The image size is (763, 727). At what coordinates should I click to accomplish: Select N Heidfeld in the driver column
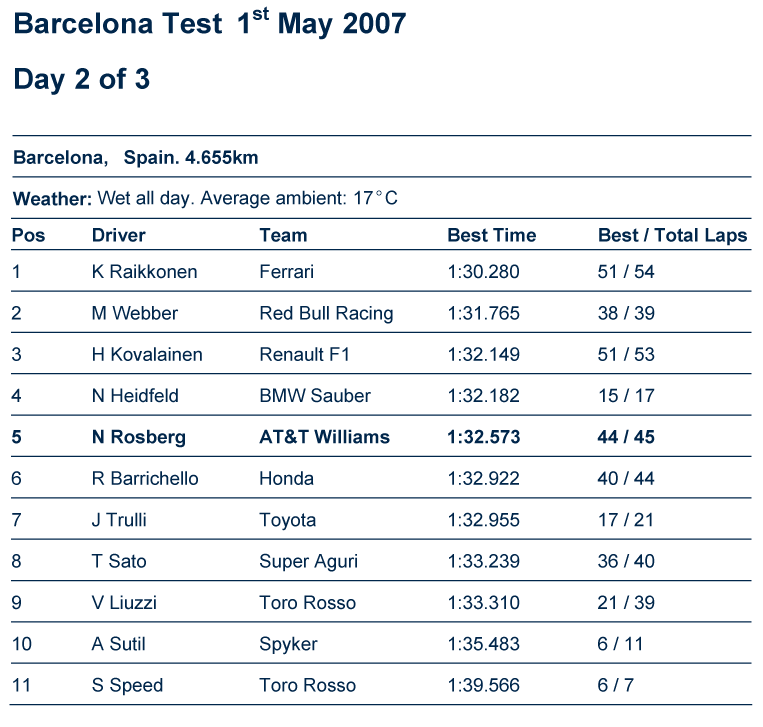135,396
